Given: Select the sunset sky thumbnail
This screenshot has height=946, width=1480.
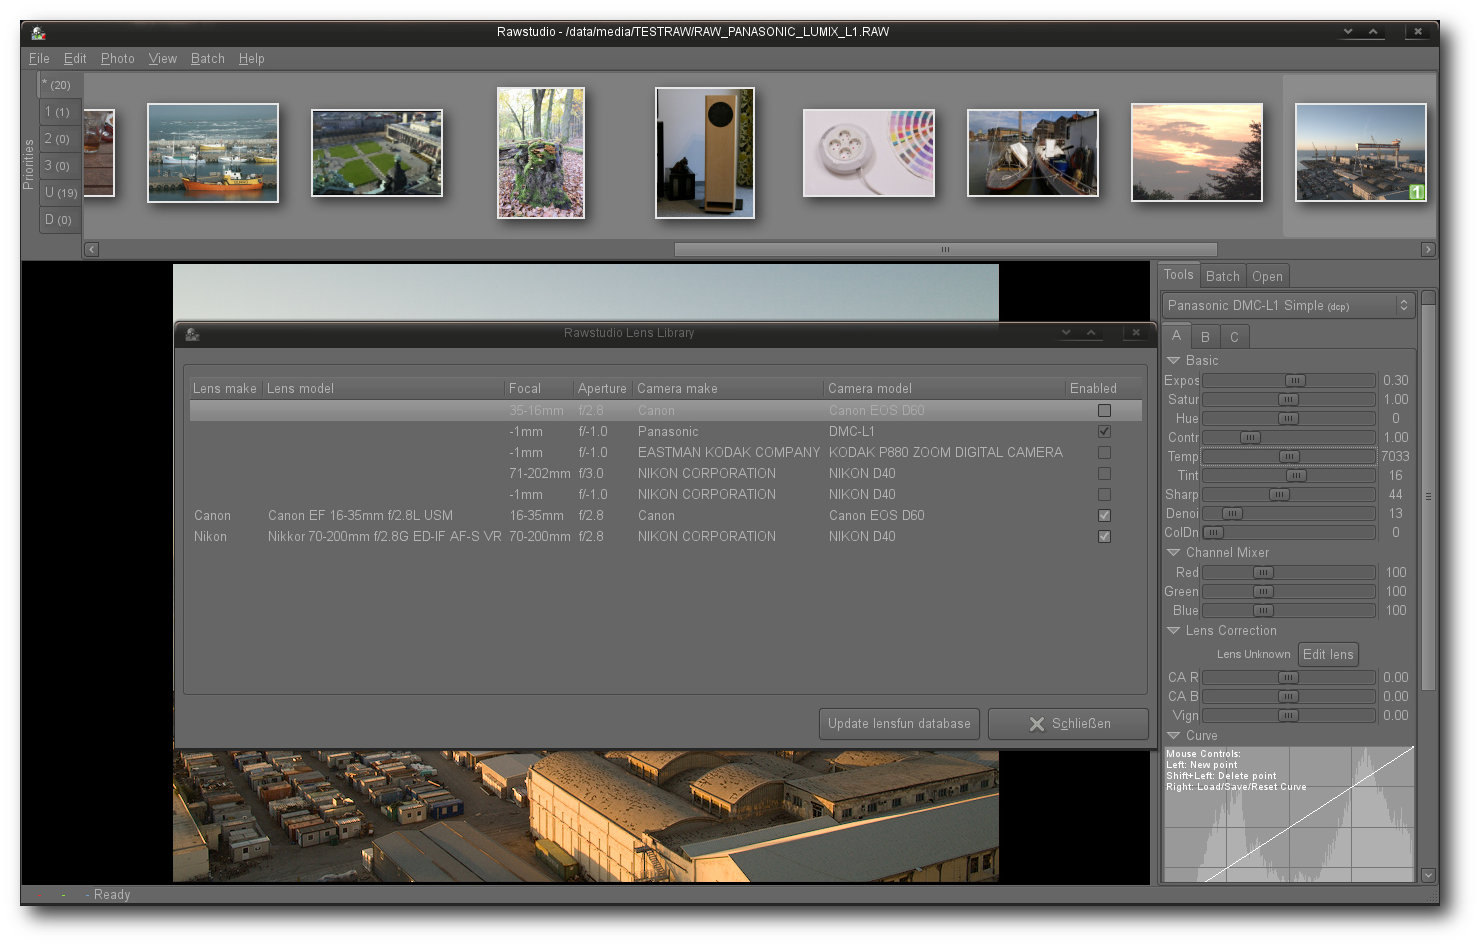Looking at the screenshot, I should 1197,153.
